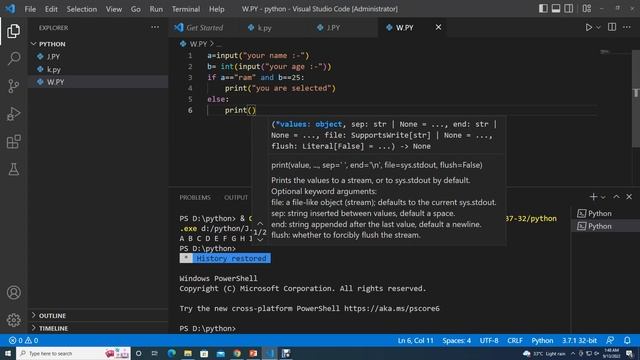Close the W.PY editor tab

(438, 27)
